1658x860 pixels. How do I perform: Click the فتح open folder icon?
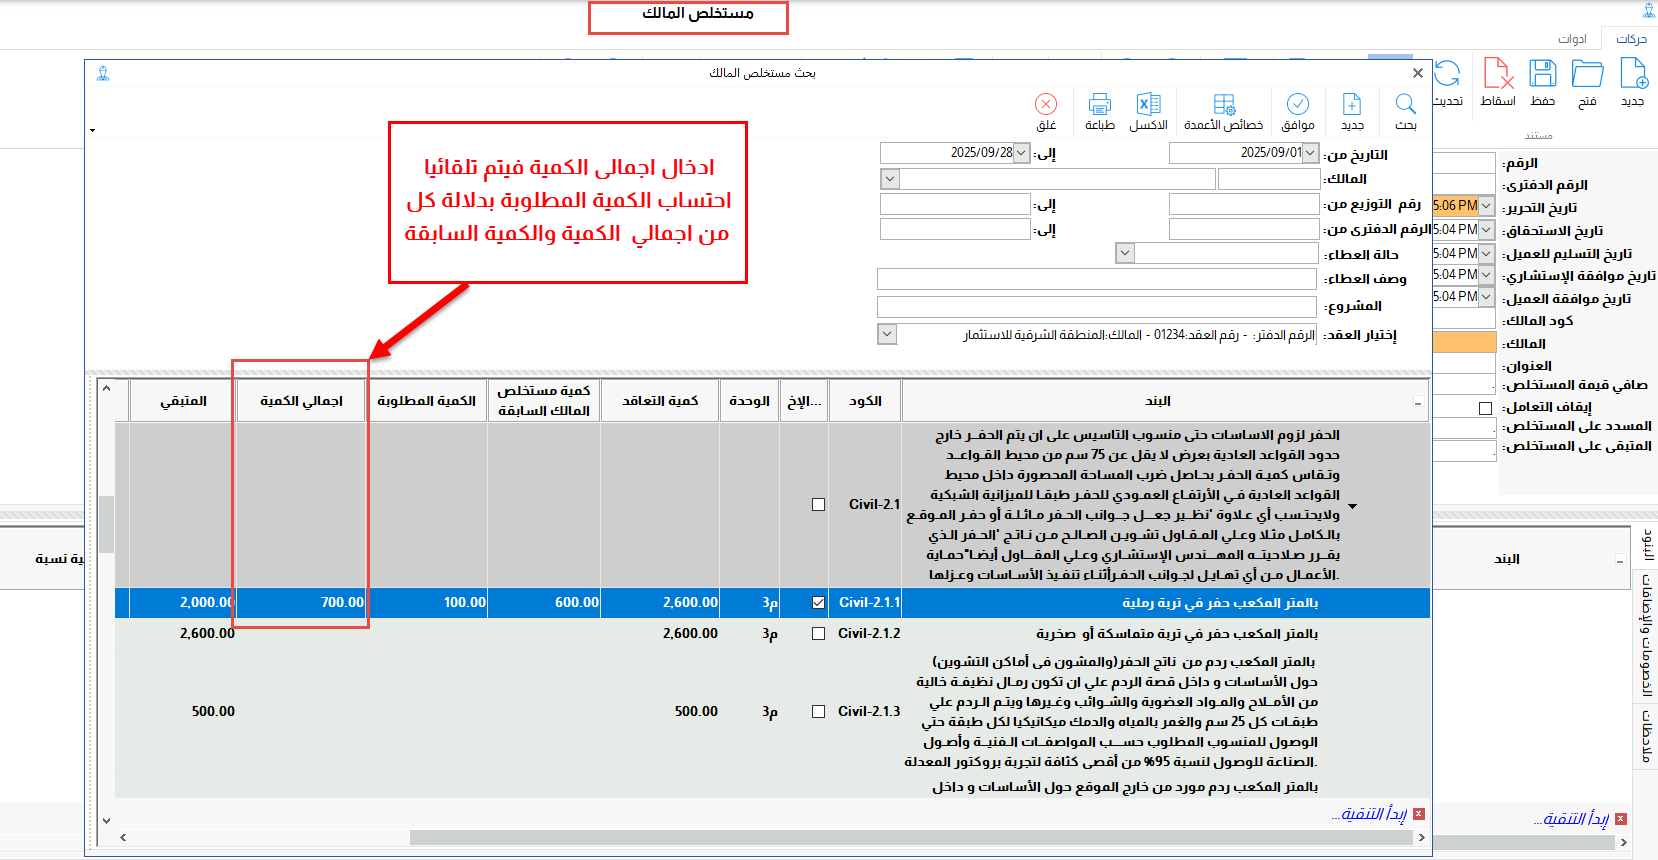1587,75
